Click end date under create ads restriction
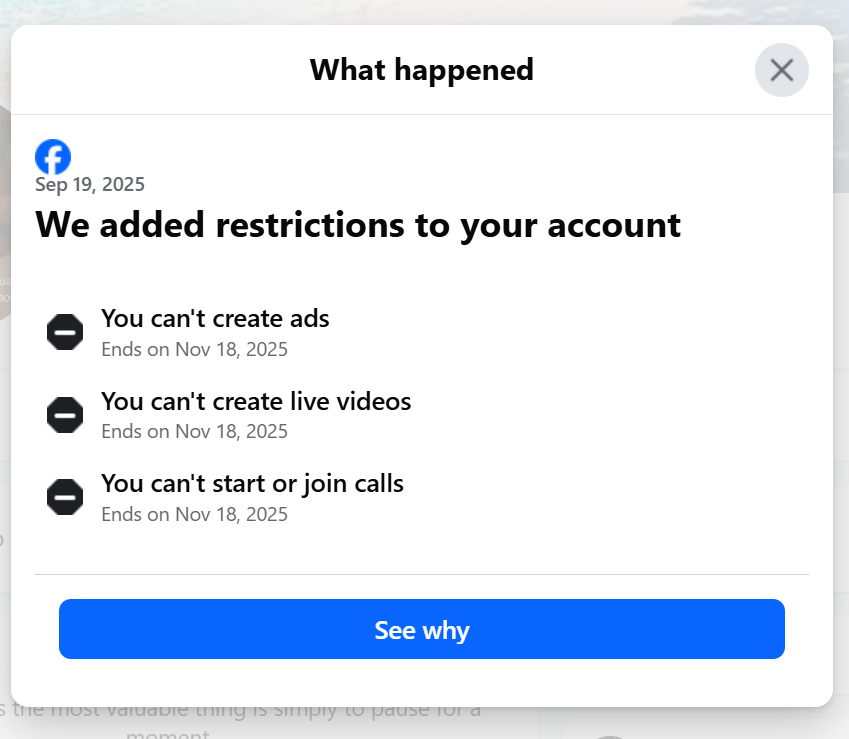 click(194, 349)
